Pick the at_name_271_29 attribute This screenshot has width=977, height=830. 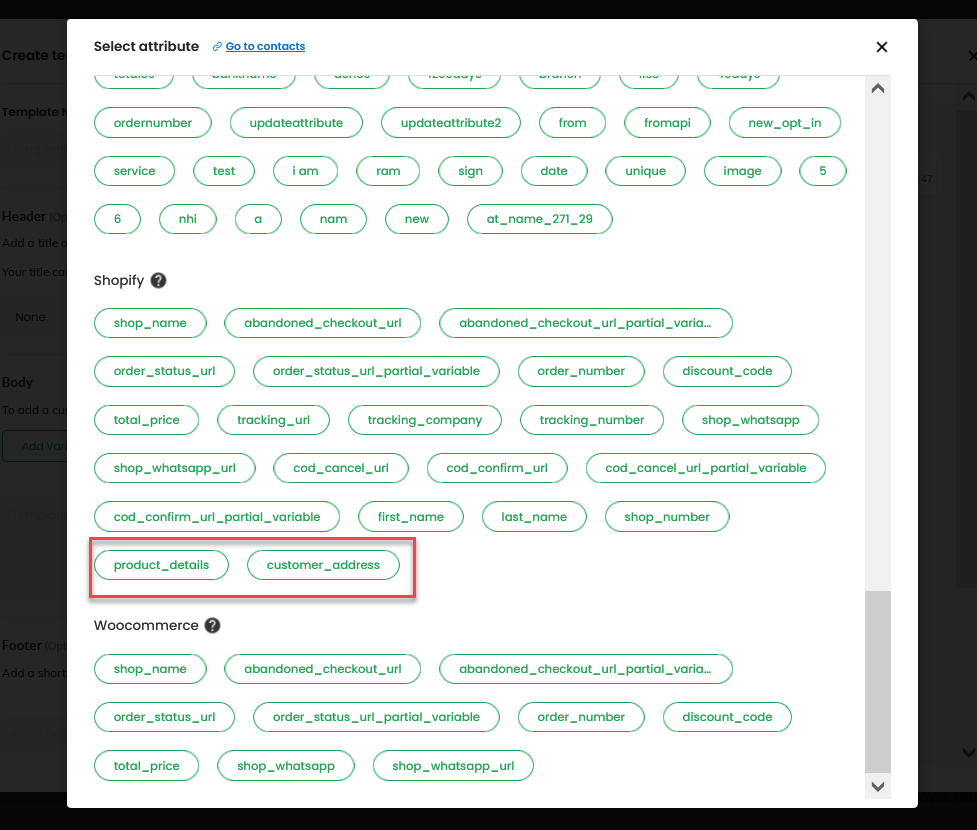coord(540,219)
